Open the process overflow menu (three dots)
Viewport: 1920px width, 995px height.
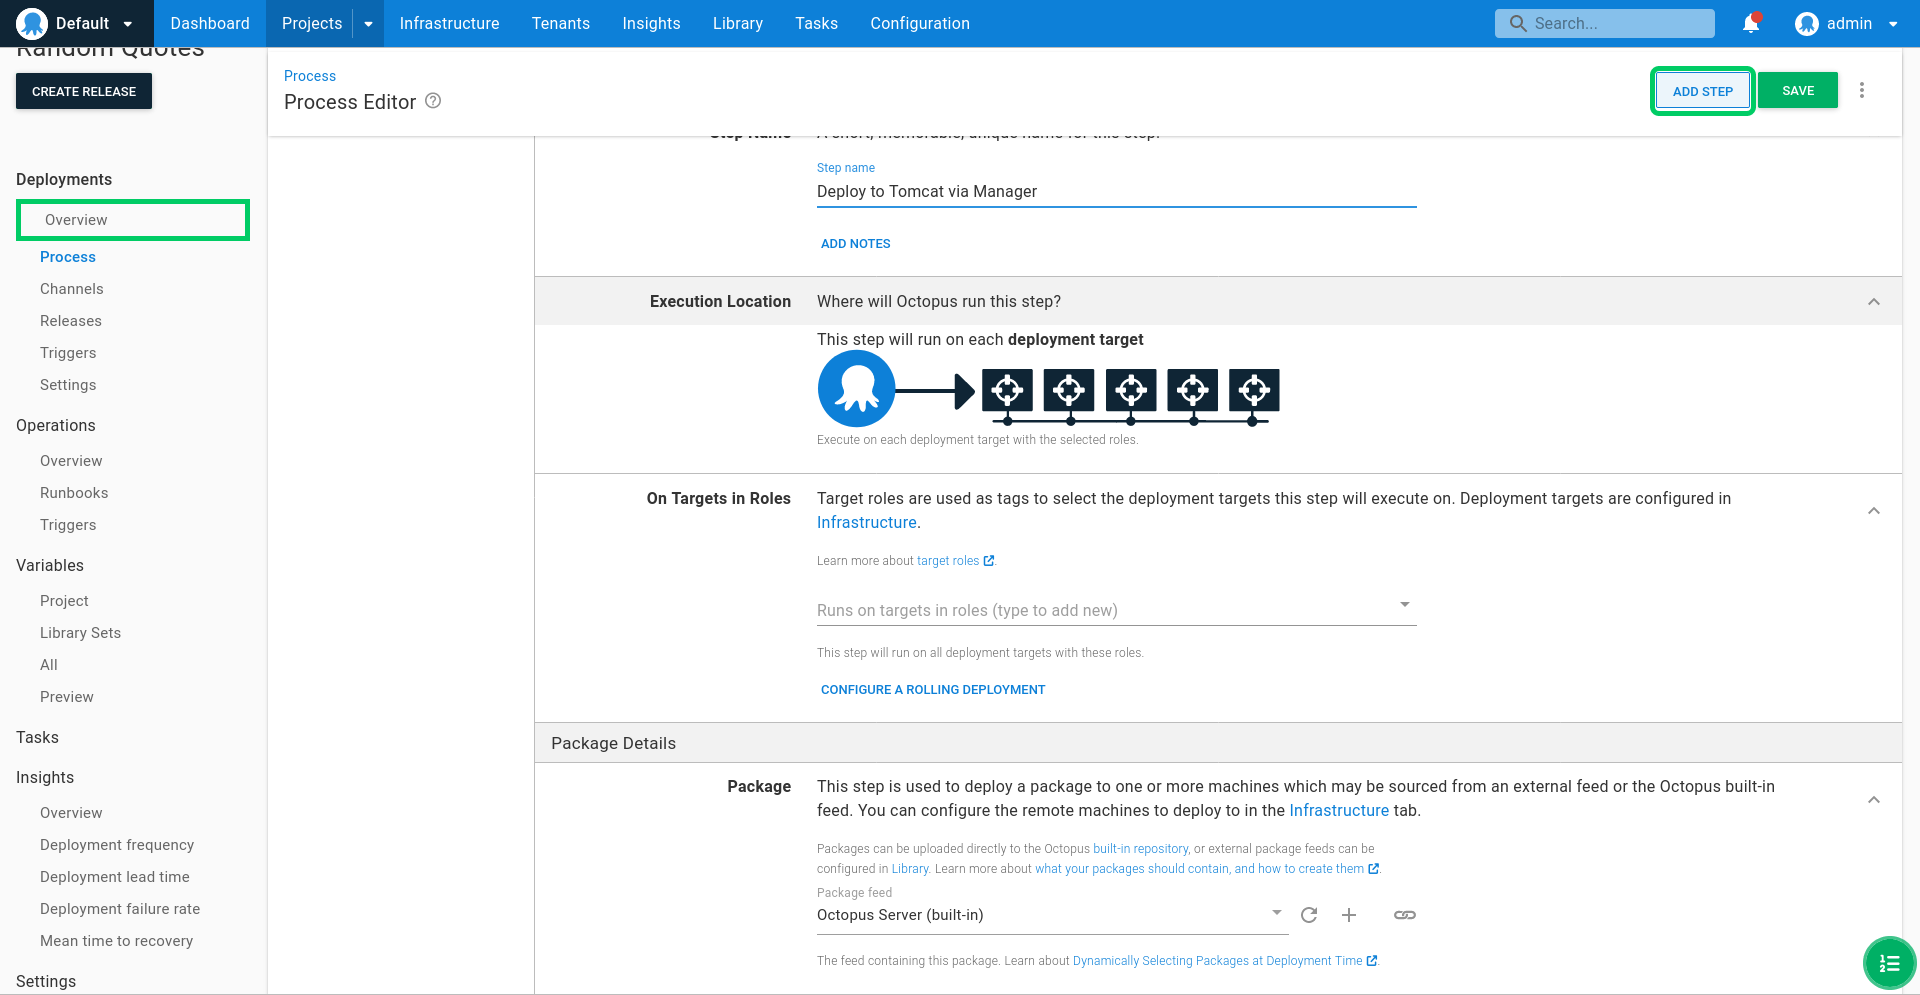[1862, 90]
